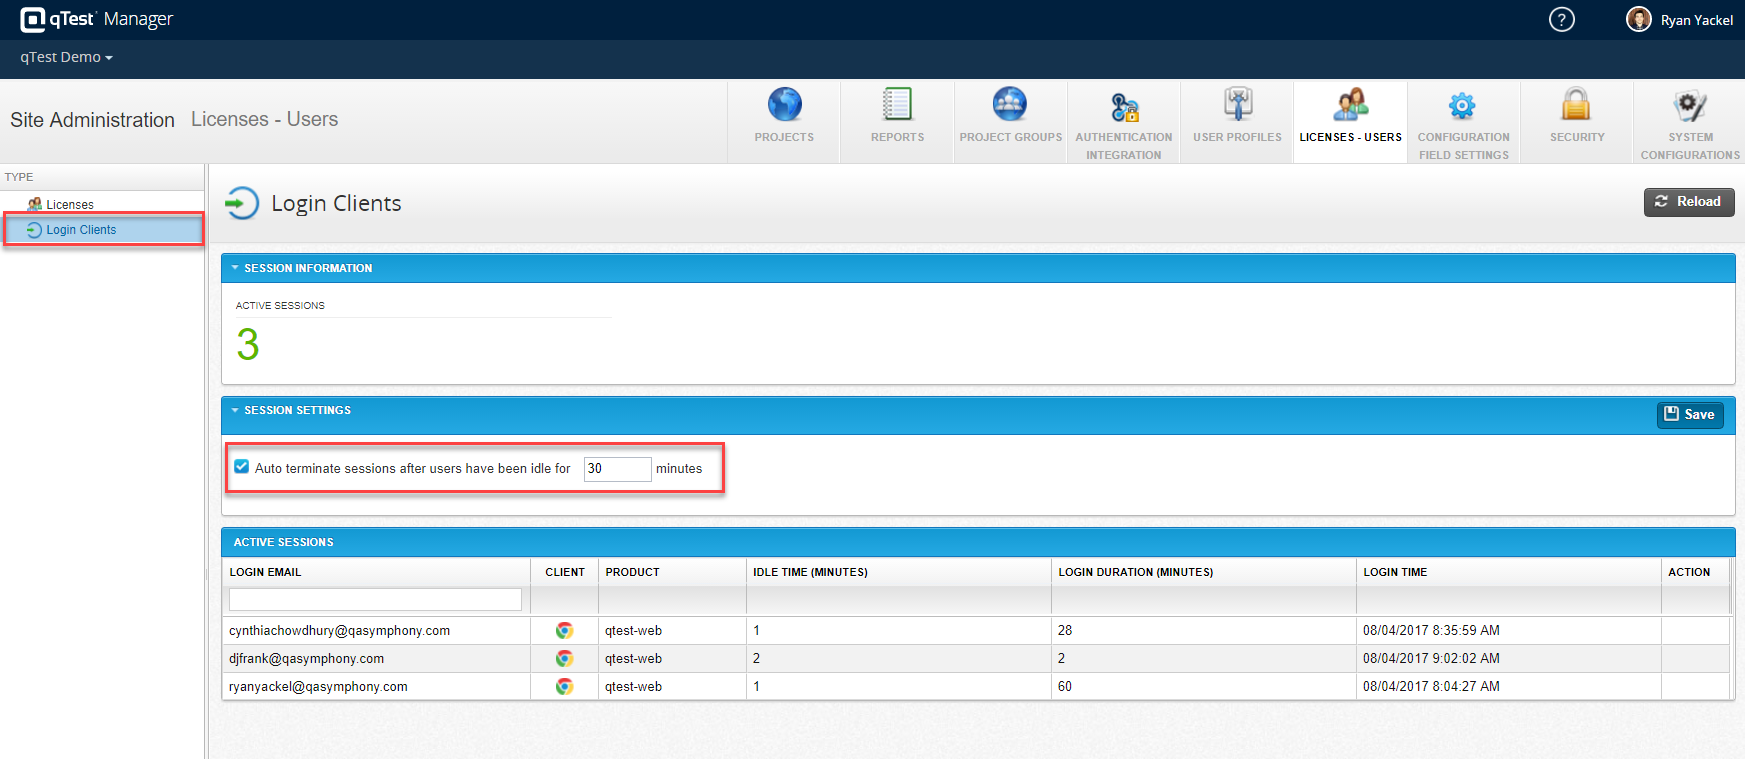
Task: Select Login Clients in the sidebar
Action: click(x=81, y=230)
